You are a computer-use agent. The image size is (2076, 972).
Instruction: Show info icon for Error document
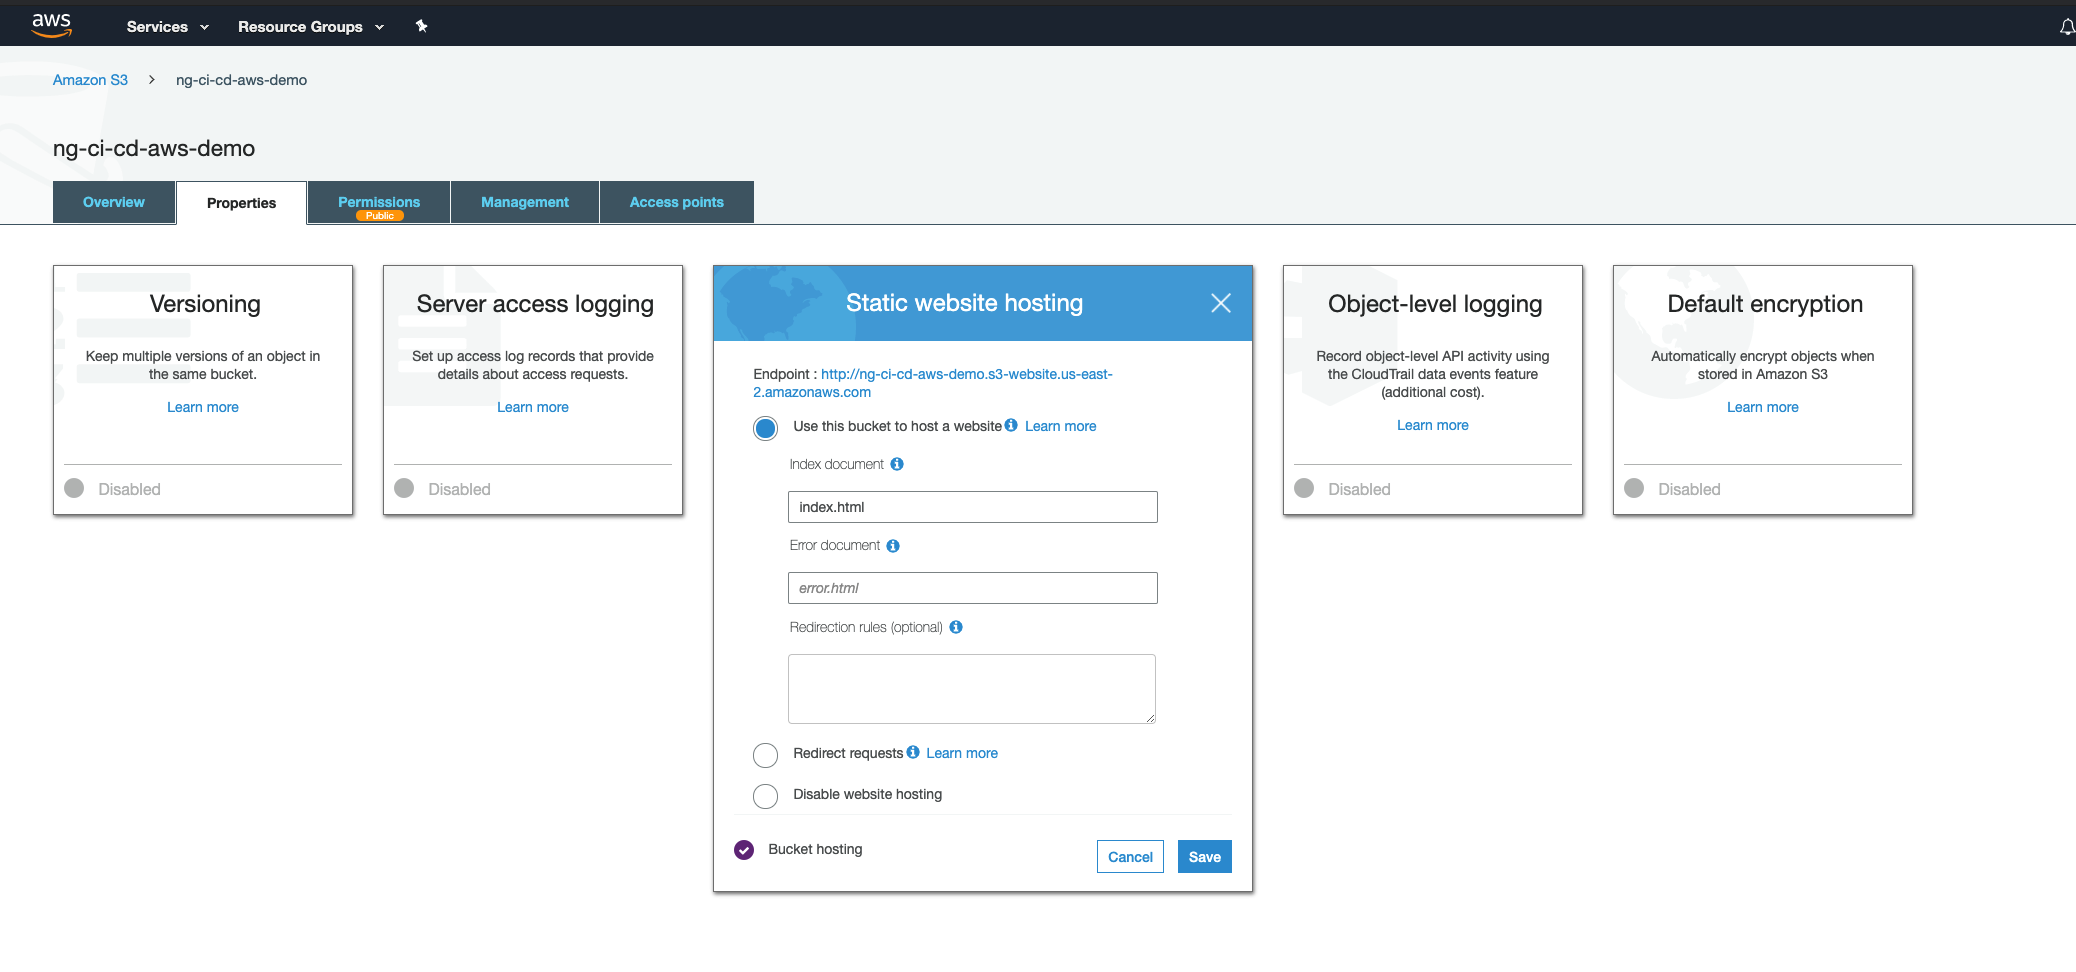[893, 546]
